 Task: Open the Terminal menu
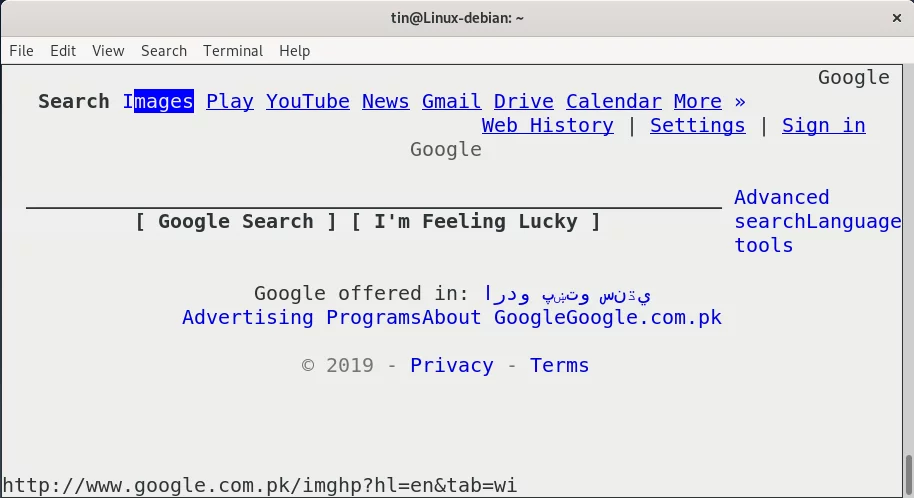[233, 51]
